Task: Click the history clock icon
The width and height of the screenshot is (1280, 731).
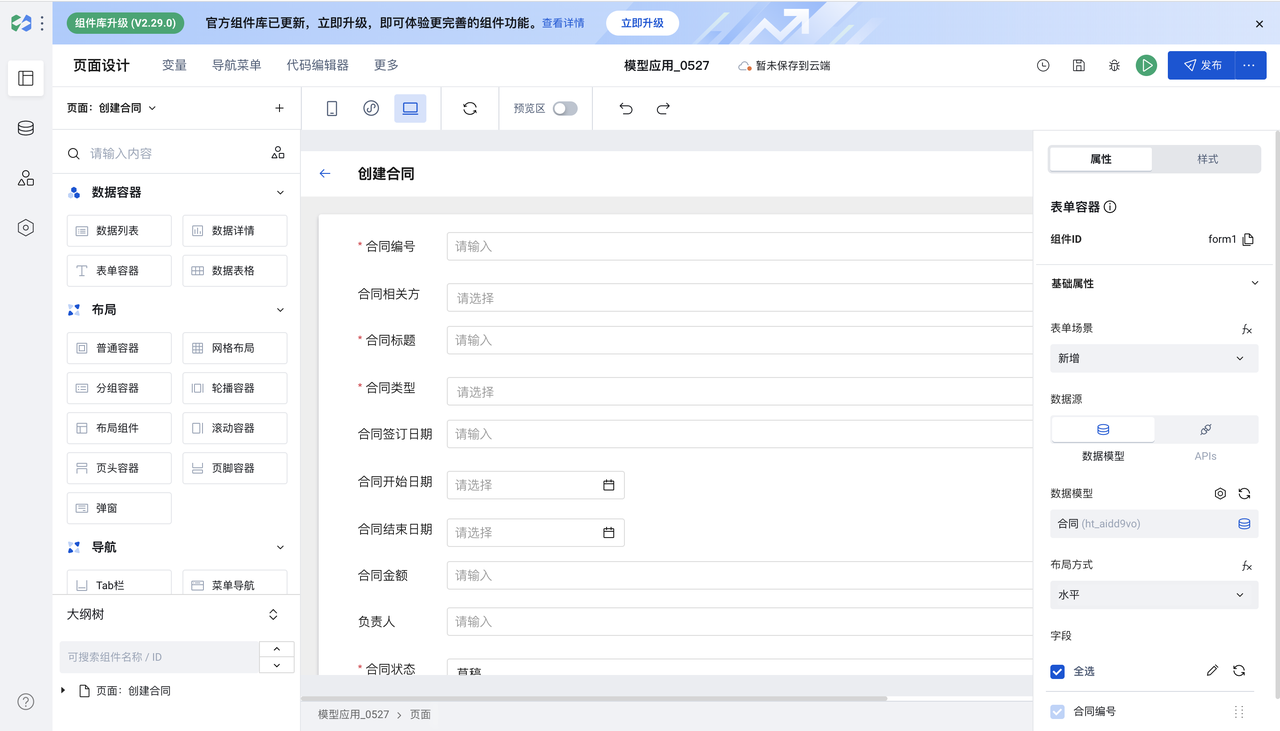Action: point(1043,66)
